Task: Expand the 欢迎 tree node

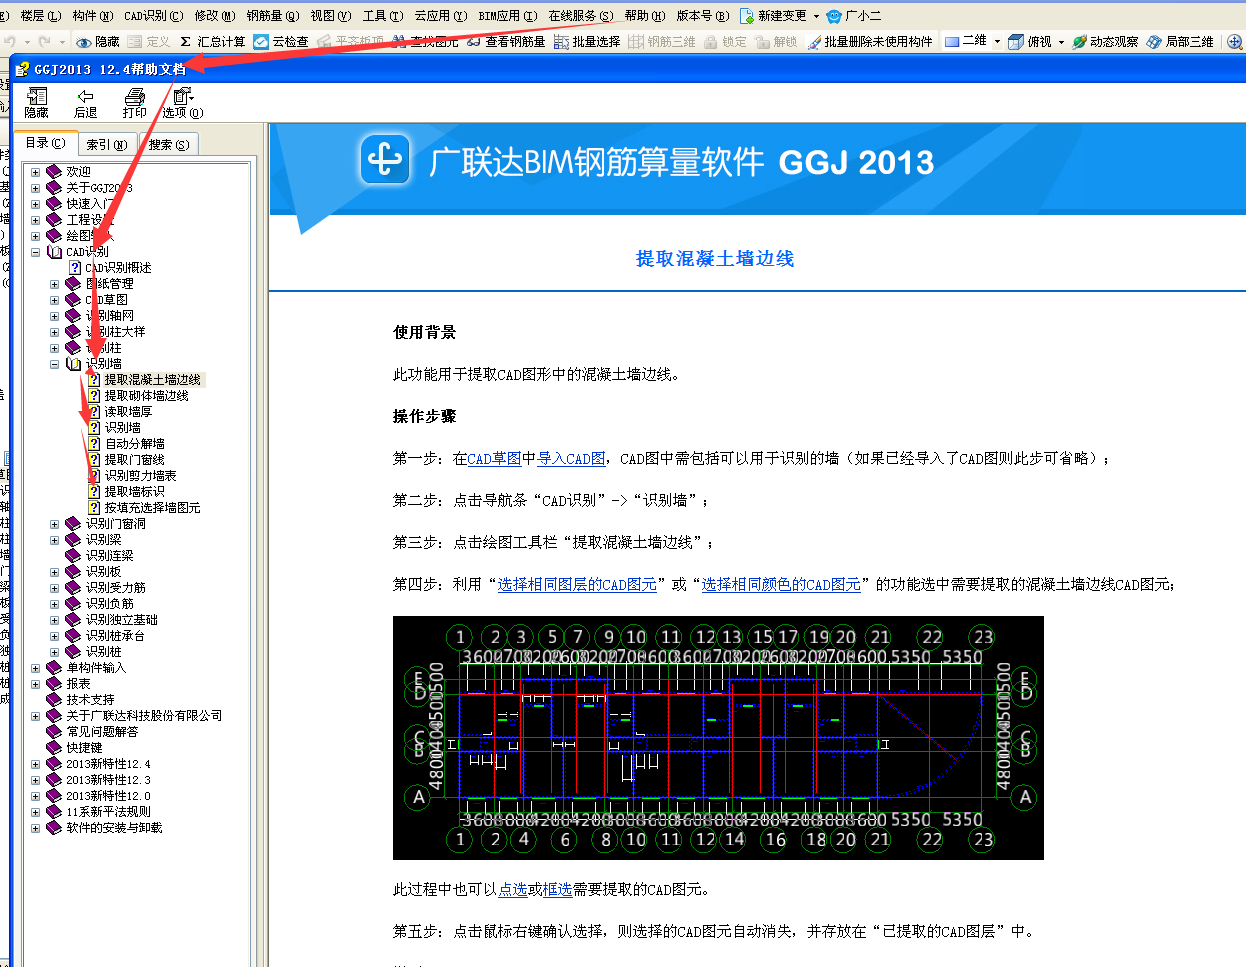Action: 36,172
